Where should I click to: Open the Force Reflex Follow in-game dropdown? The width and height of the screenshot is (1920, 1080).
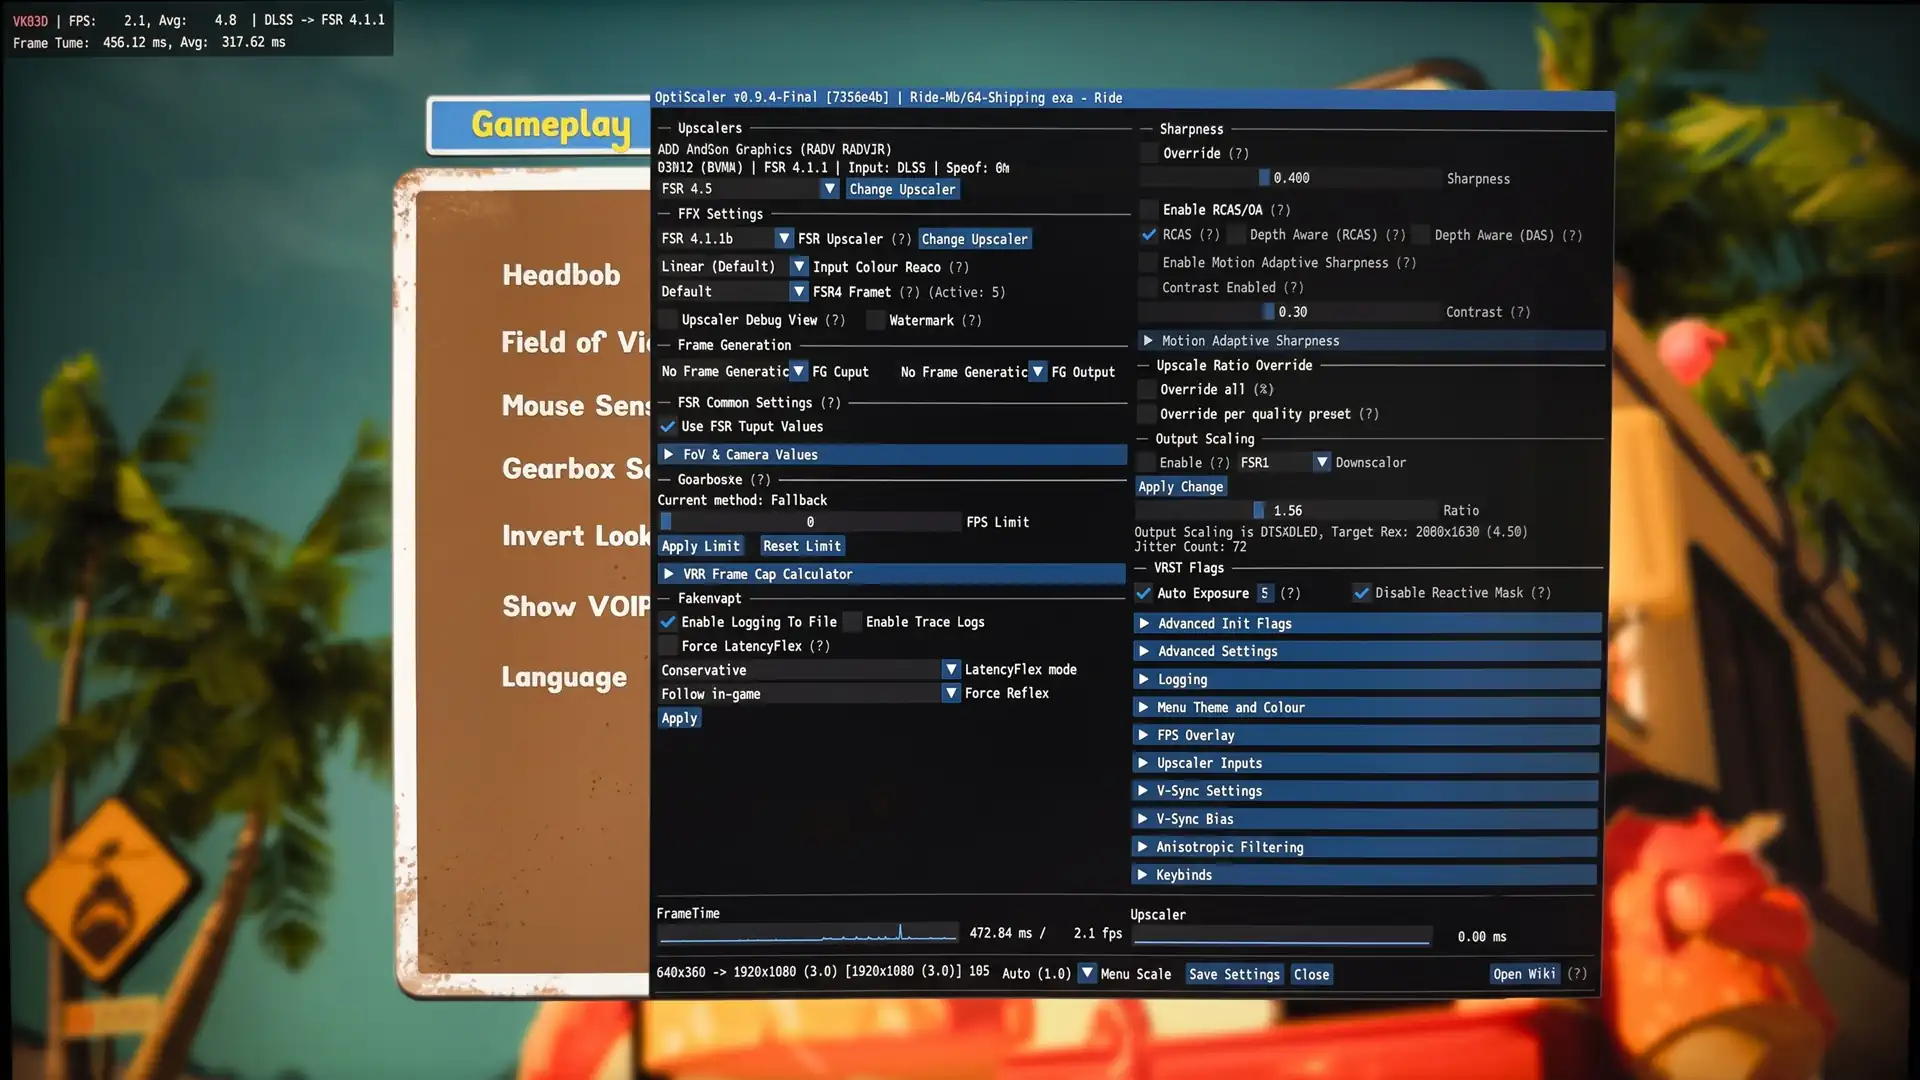pyautogui.click(x=809, y=693)
